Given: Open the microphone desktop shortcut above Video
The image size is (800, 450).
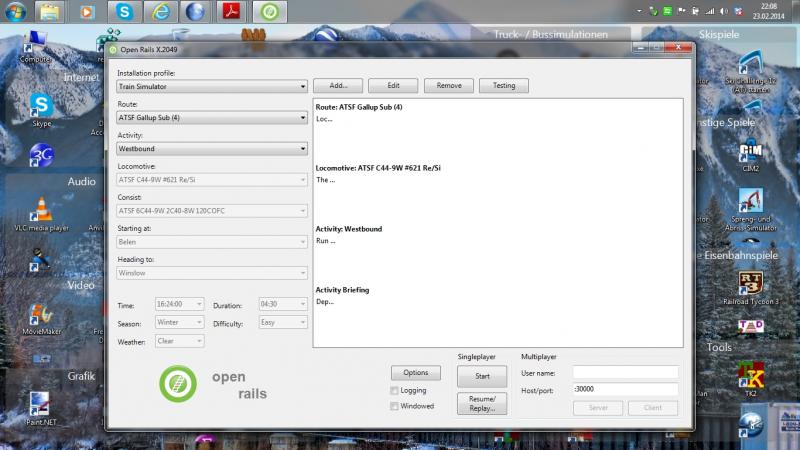Looking at the screenshot, I should (39, 260).
